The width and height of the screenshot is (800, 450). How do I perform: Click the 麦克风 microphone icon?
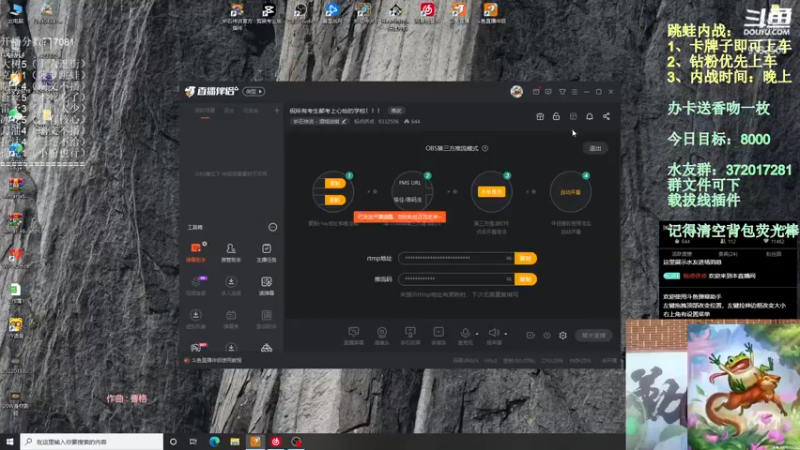465,335
